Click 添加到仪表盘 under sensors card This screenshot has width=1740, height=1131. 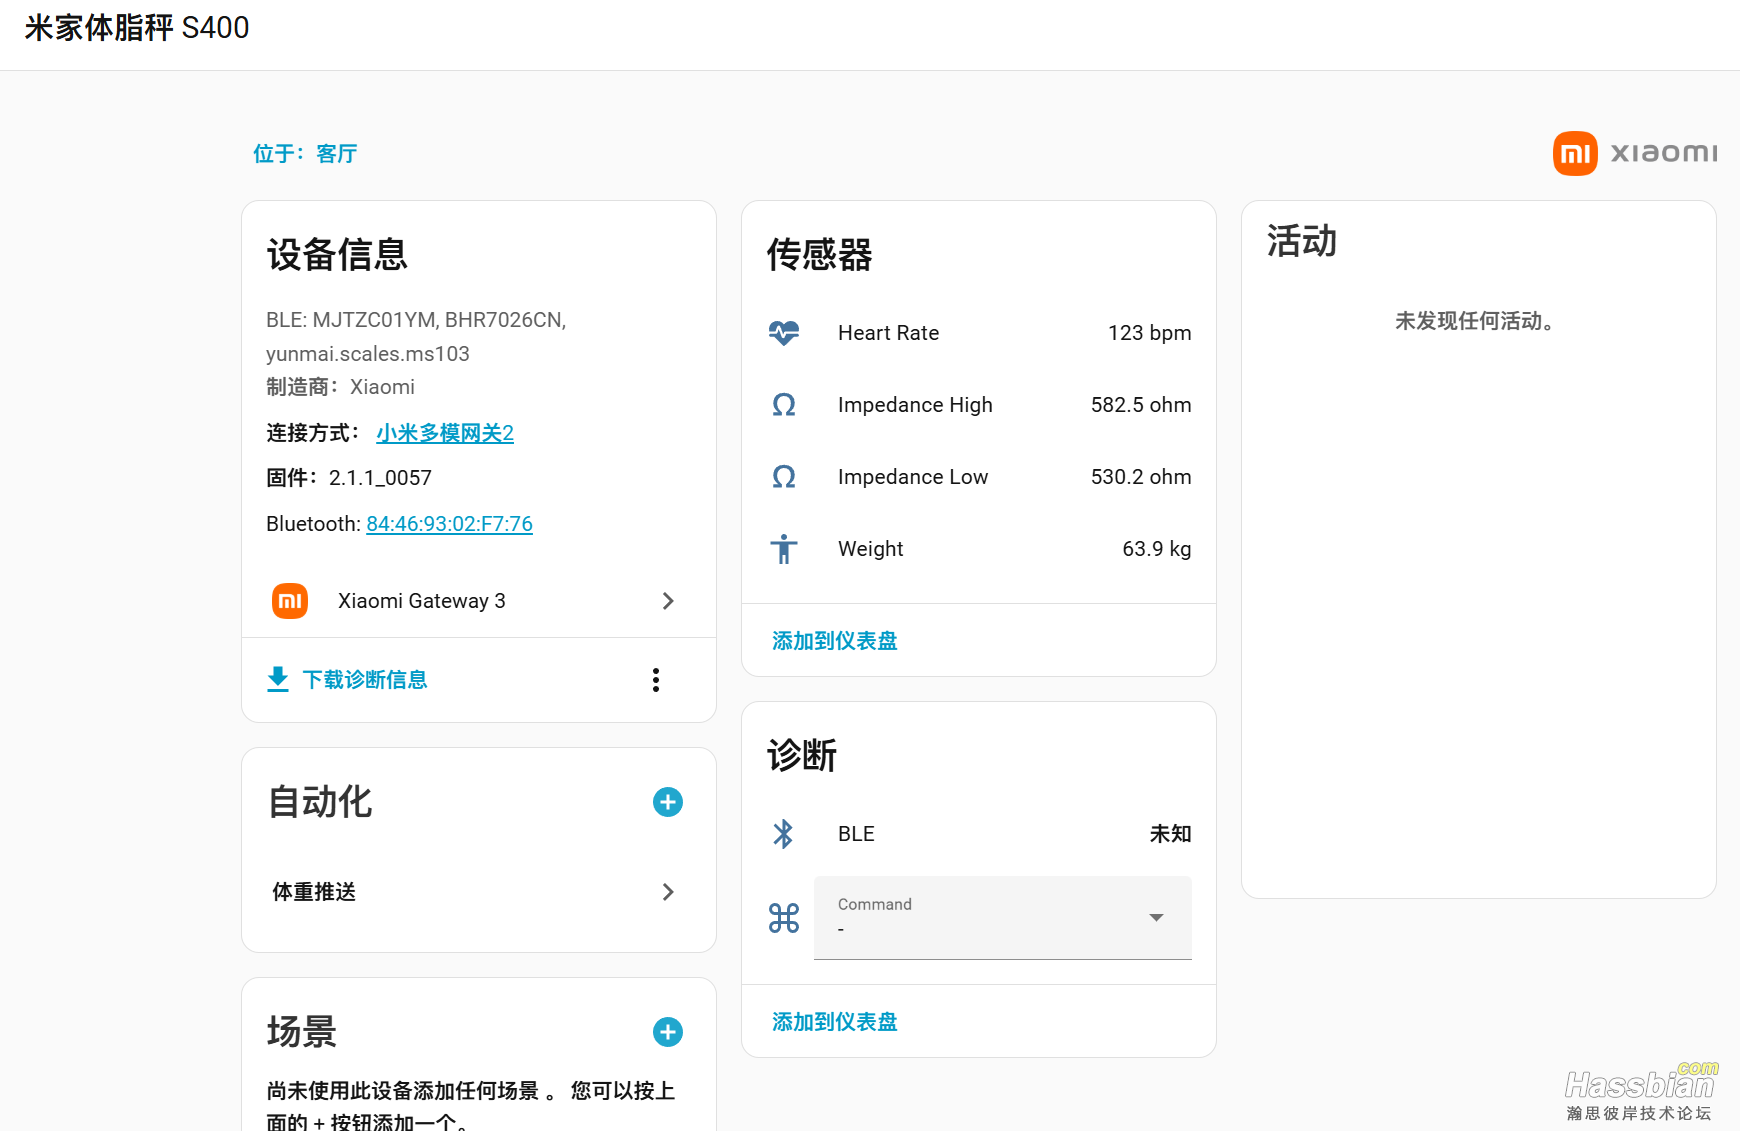(x=835, y=641)
